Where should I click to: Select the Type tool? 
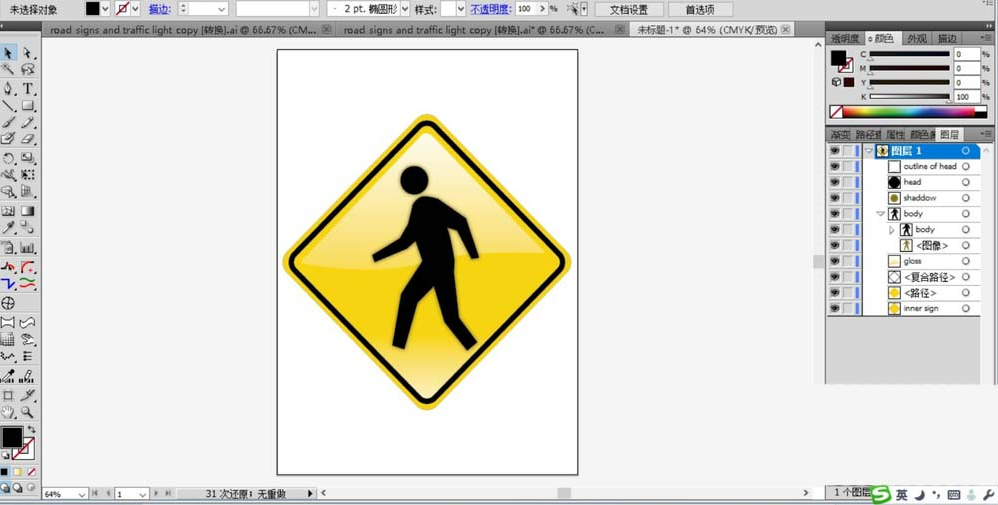[x=27, y=89]
